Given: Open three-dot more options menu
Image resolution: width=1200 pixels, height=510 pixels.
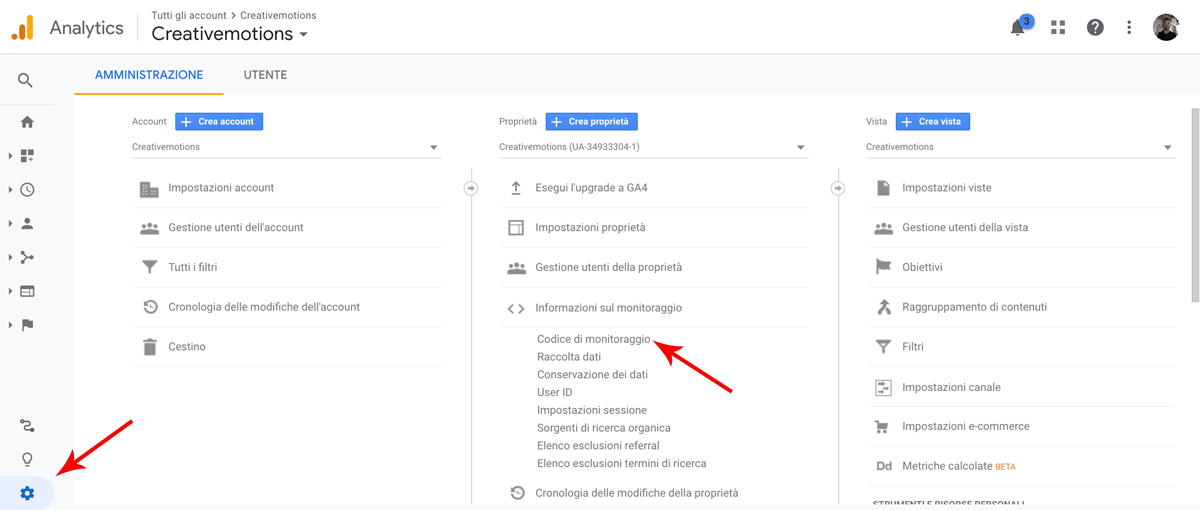Looking at the screenshot, I should point(1129,28).
